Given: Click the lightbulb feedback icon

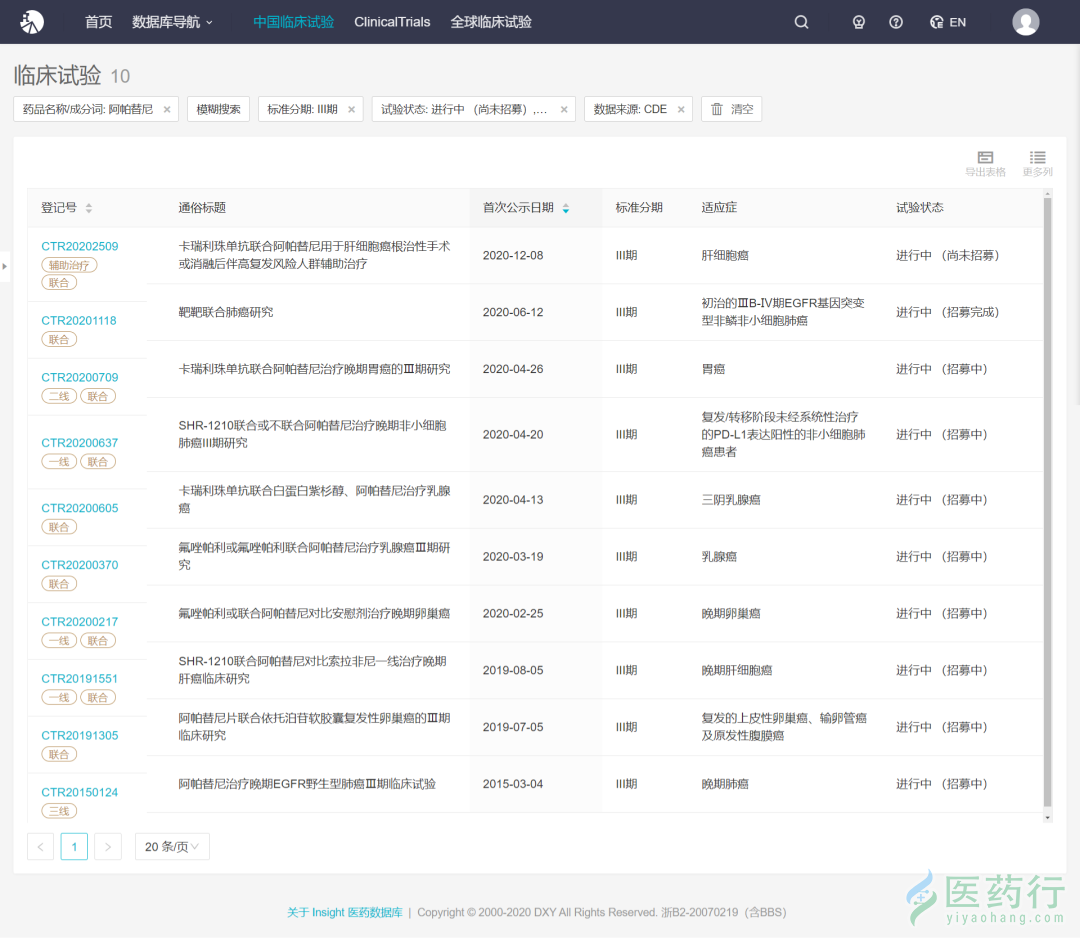Looking at the screenshot, I should (x=858, y=22).
